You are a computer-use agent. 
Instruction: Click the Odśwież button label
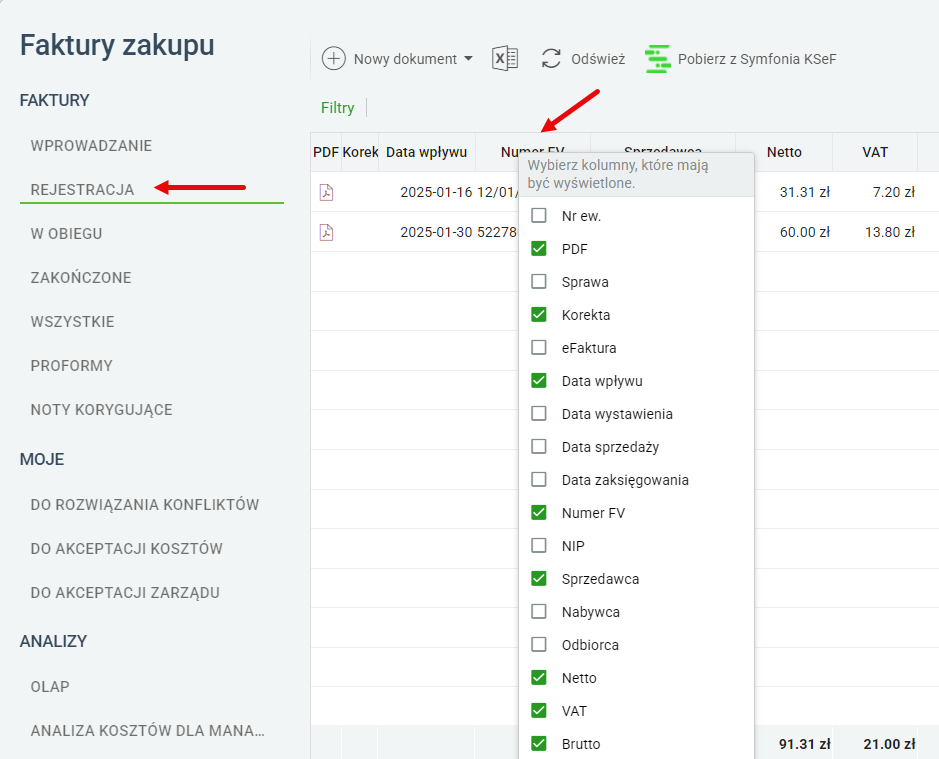click(598, 59)
